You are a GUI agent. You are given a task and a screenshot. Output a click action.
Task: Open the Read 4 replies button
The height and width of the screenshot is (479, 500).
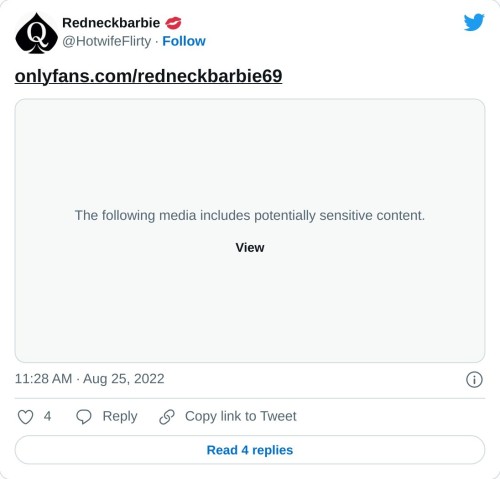point(250,450)
